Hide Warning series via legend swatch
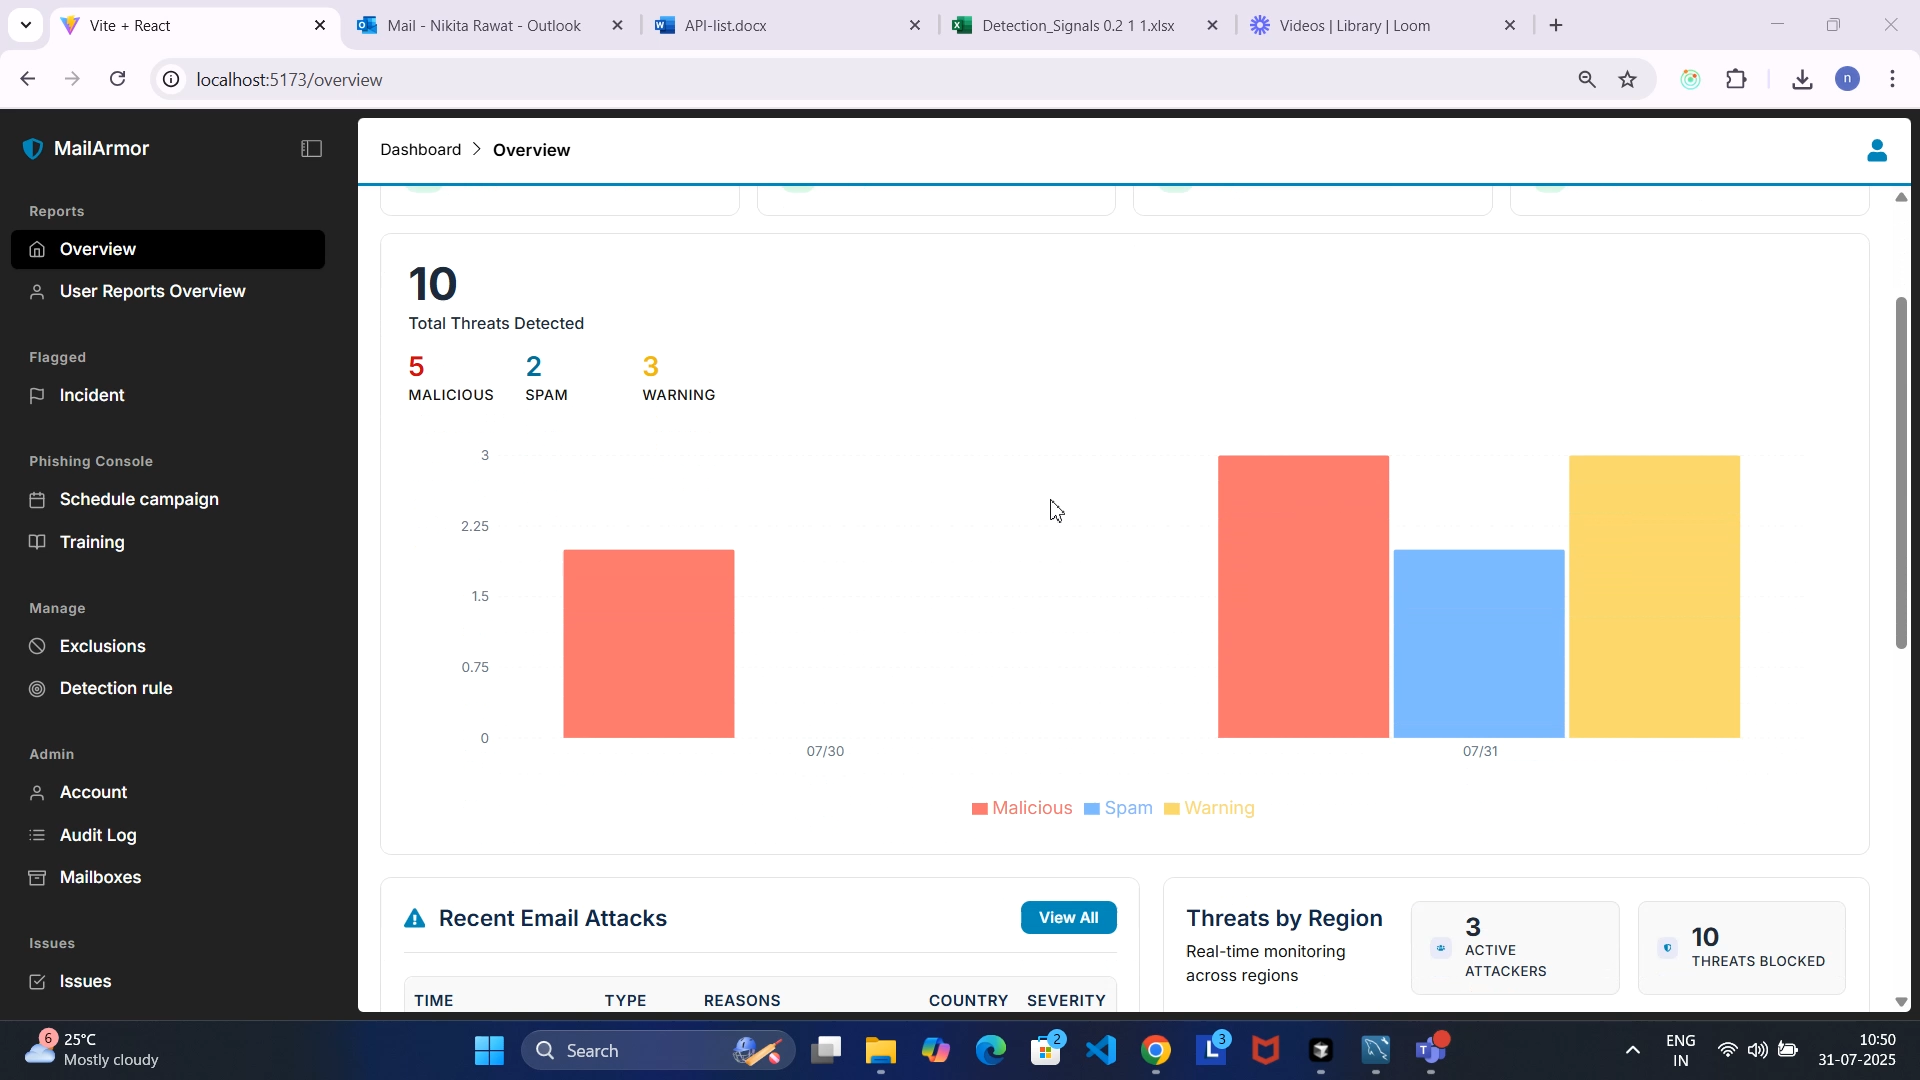This screenshot has width=1920, height=1080. coord(1171,809)
